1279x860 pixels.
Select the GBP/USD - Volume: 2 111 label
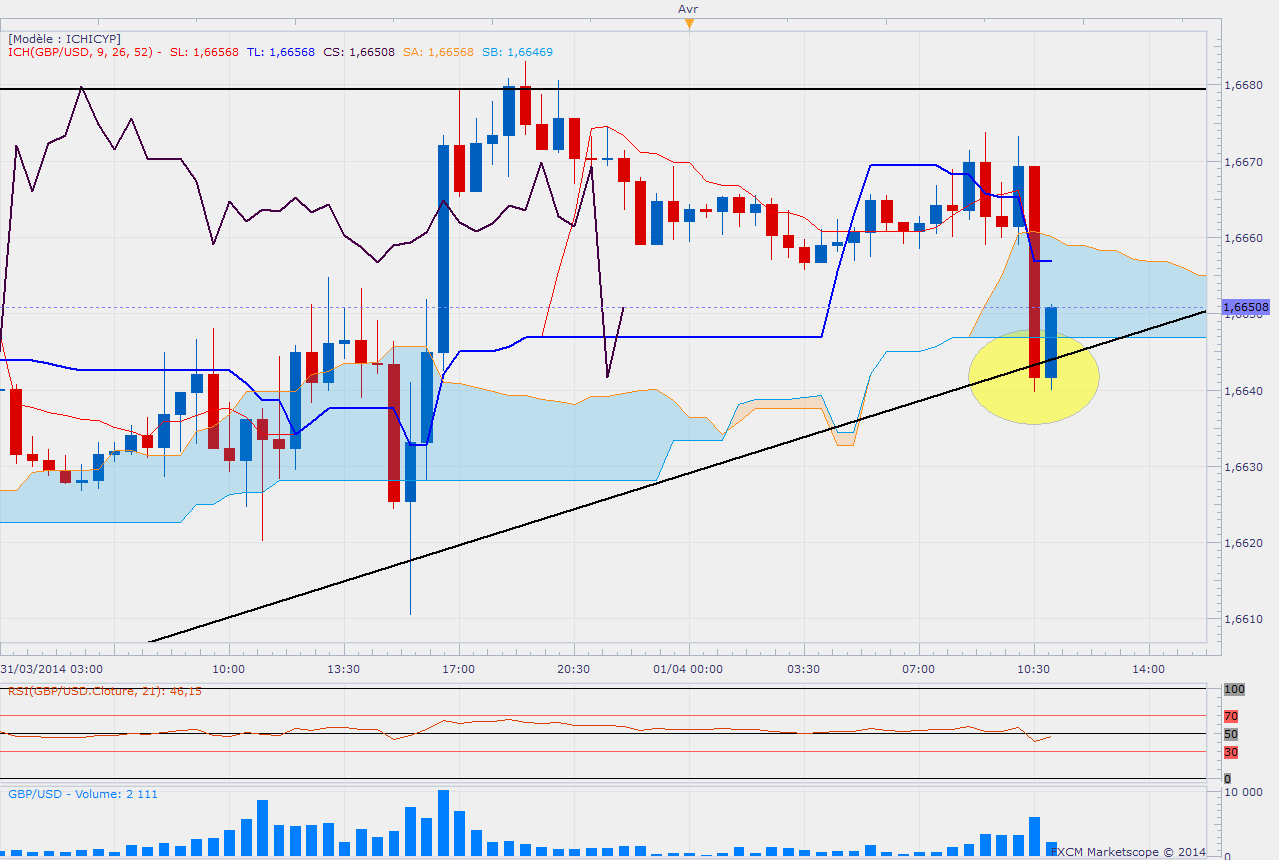(x=83, y=794)
